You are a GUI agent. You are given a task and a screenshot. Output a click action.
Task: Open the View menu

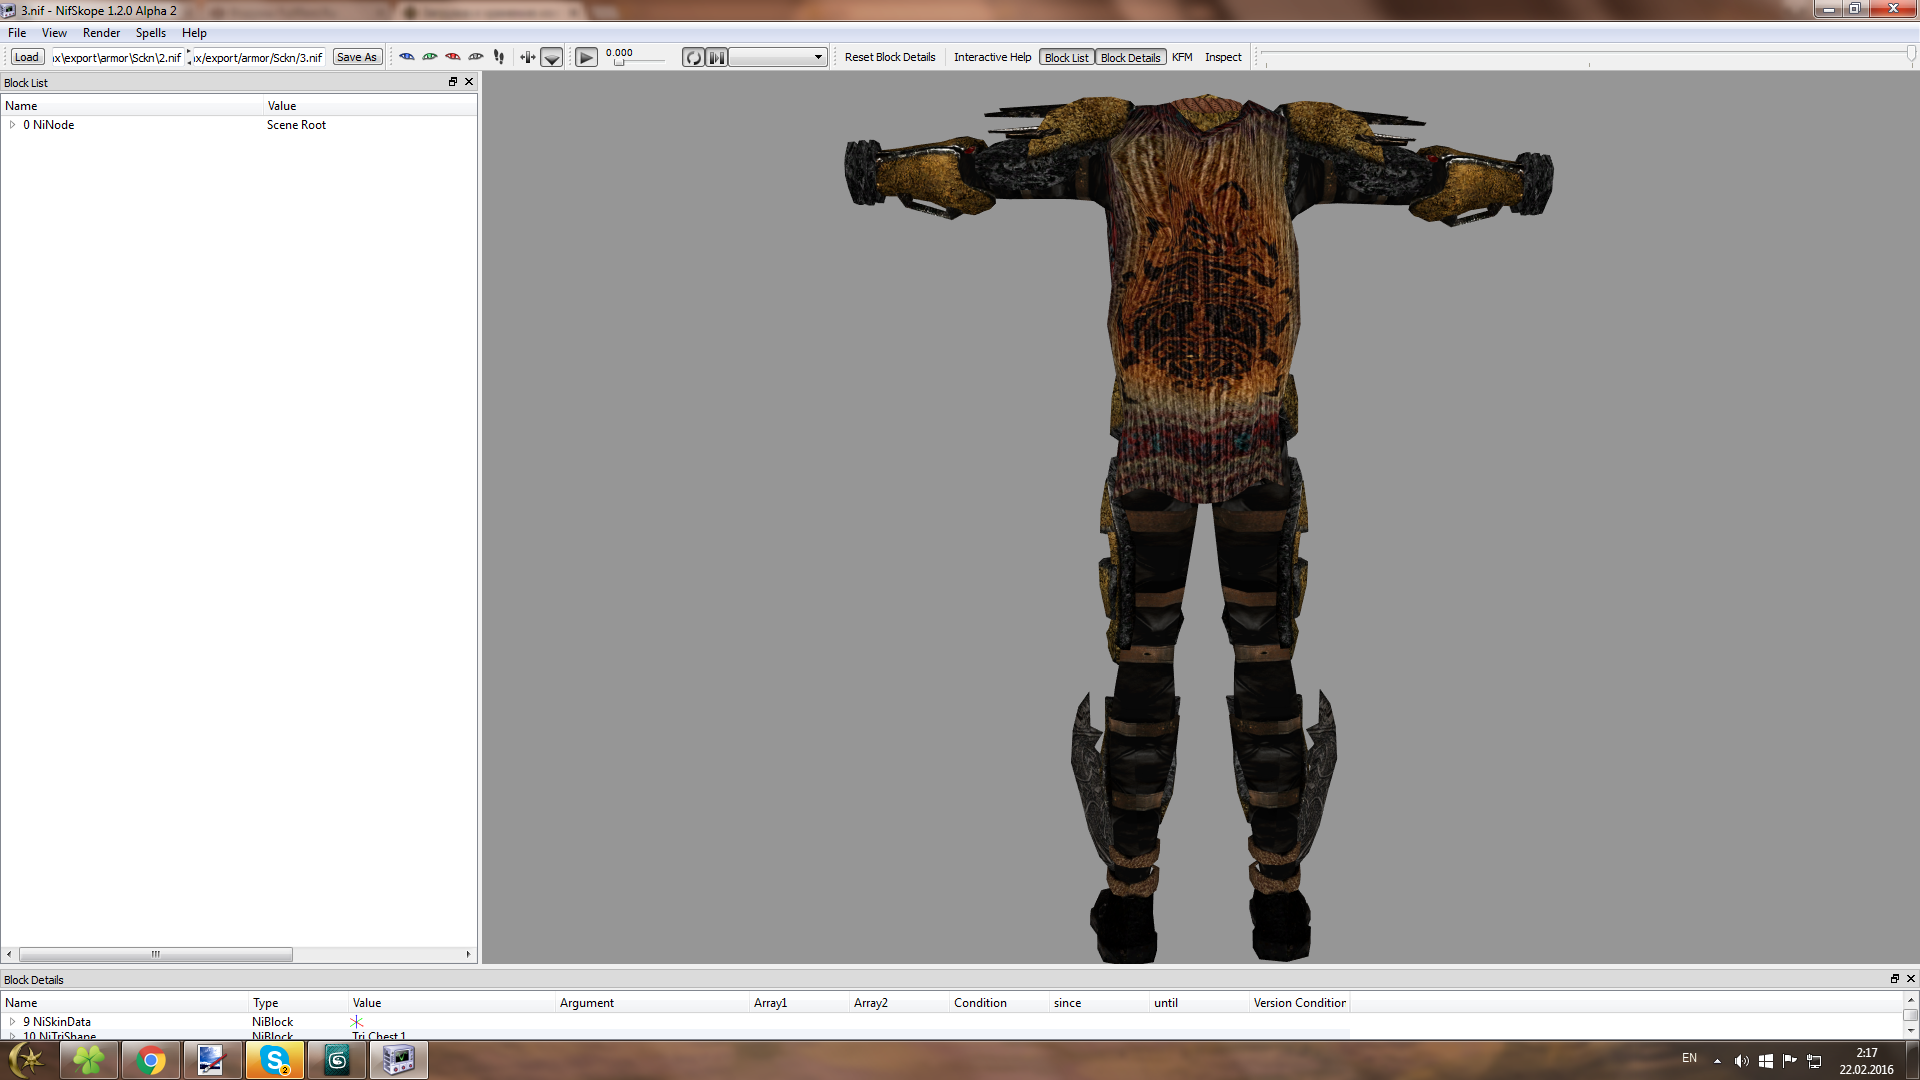tap(54, 33)
